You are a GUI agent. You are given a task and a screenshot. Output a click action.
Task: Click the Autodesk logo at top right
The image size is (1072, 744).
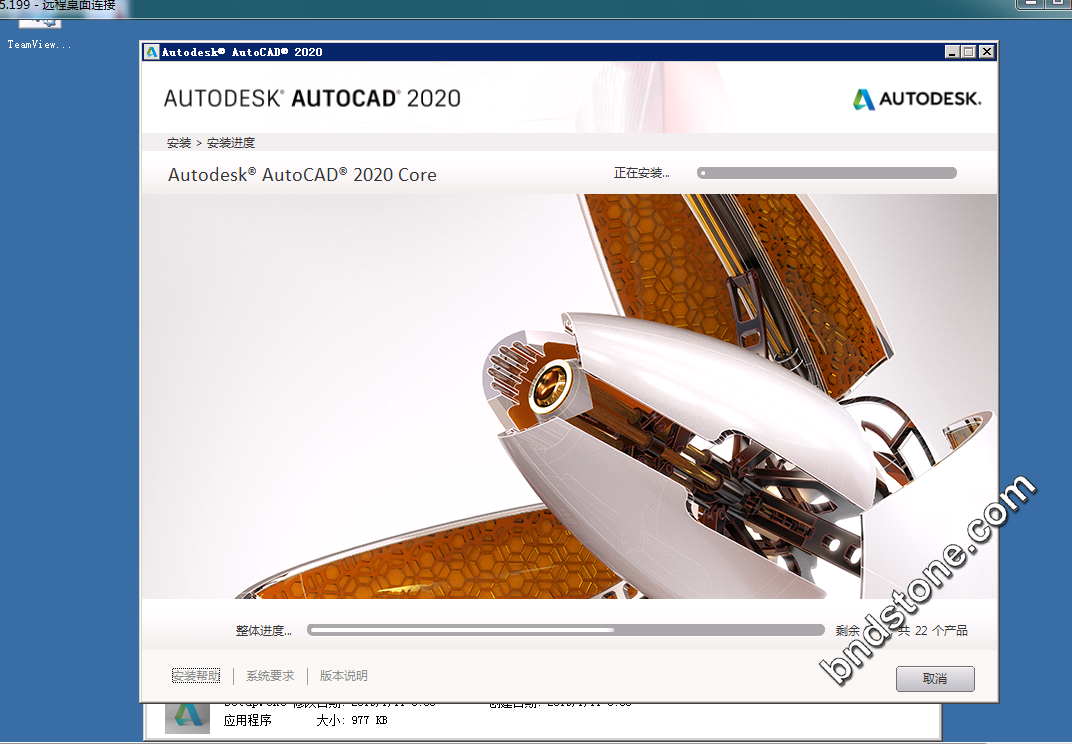point(916,99)
